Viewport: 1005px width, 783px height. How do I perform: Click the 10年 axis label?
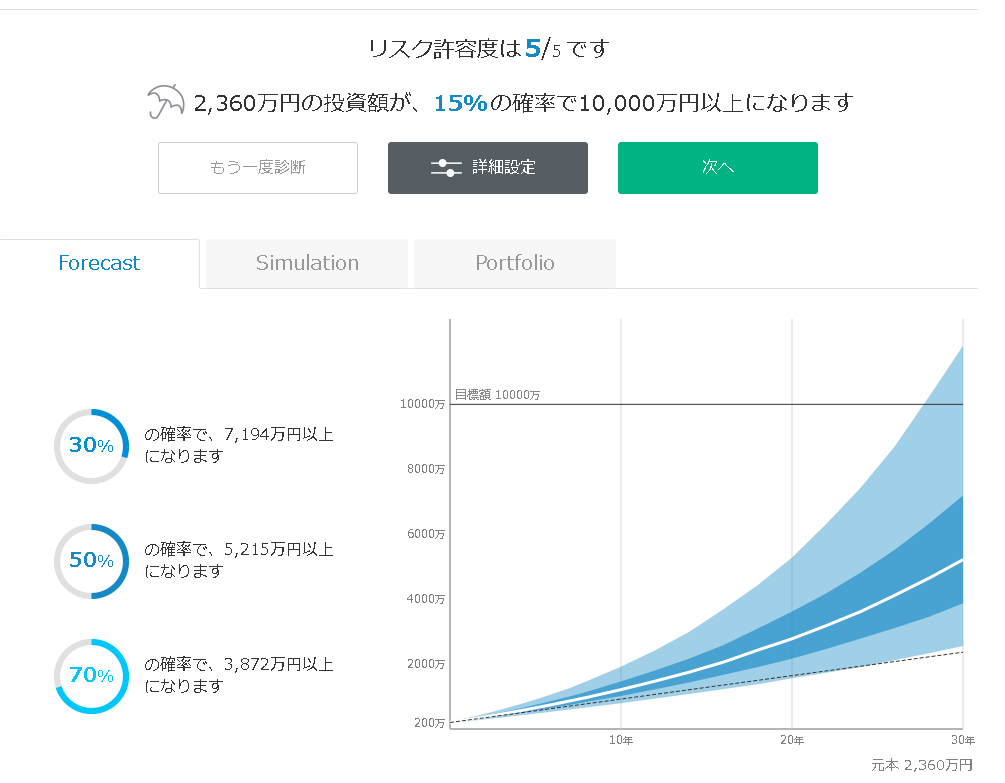click(x=621, y=740)
